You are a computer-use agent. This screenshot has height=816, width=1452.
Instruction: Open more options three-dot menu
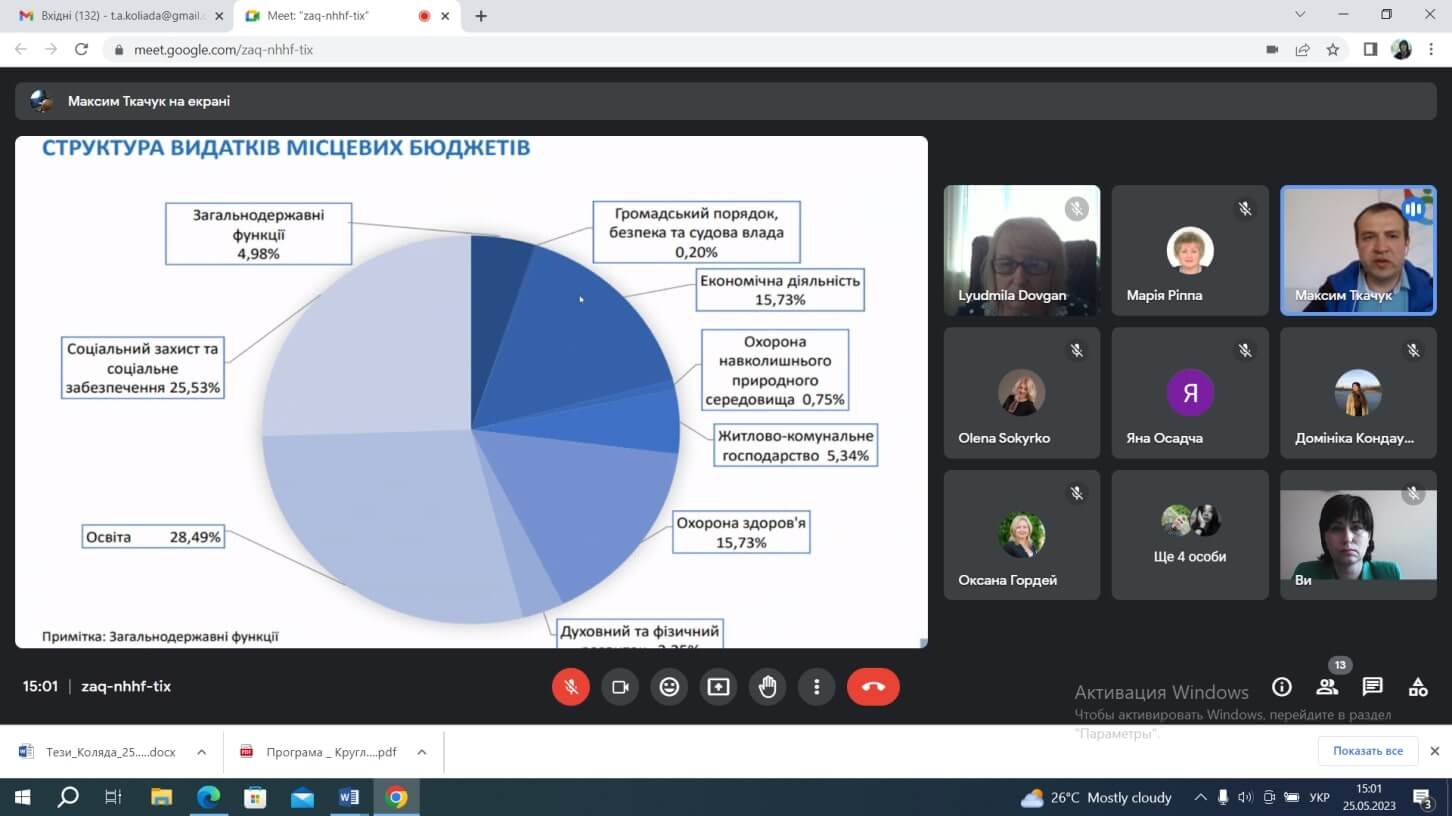(x=816, y=687)
